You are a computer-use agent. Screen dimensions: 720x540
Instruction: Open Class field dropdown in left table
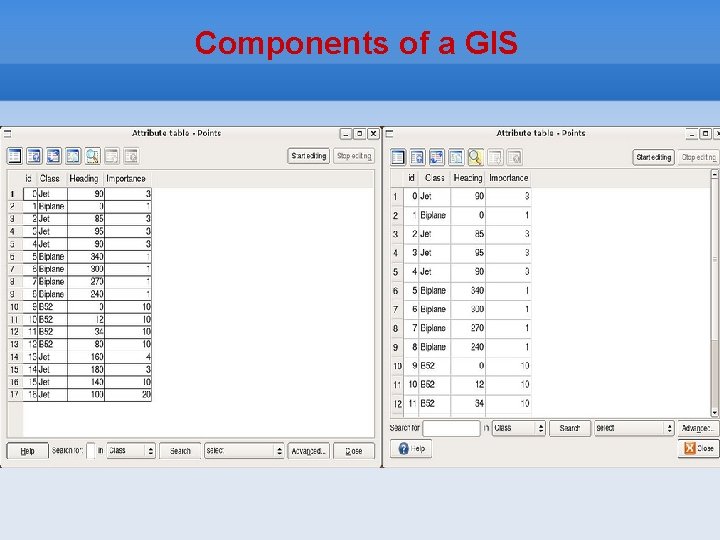[131, 451]
